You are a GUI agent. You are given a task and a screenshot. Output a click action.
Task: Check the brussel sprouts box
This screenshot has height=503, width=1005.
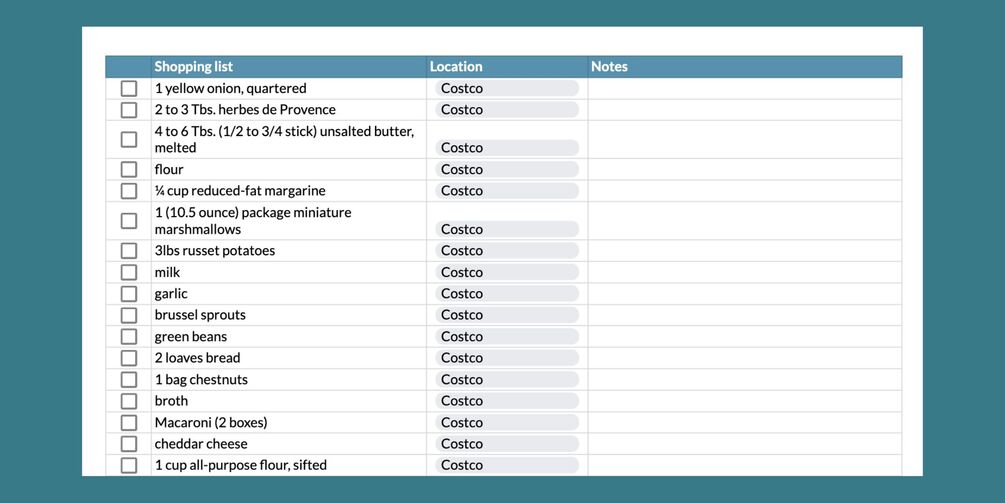tap(129, 315)
